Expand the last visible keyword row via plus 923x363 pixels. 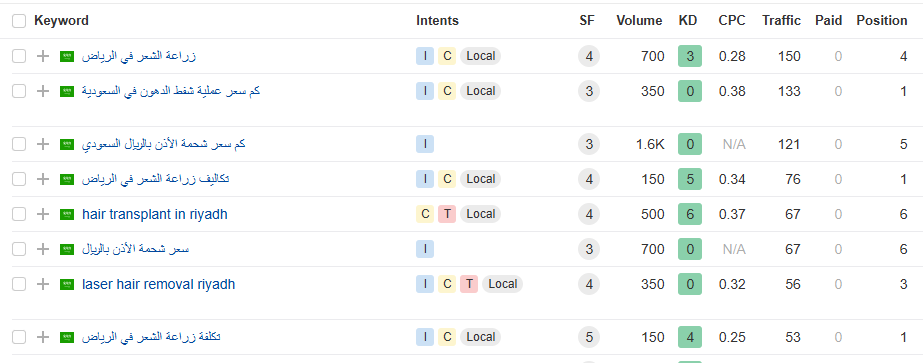(42, 337)
